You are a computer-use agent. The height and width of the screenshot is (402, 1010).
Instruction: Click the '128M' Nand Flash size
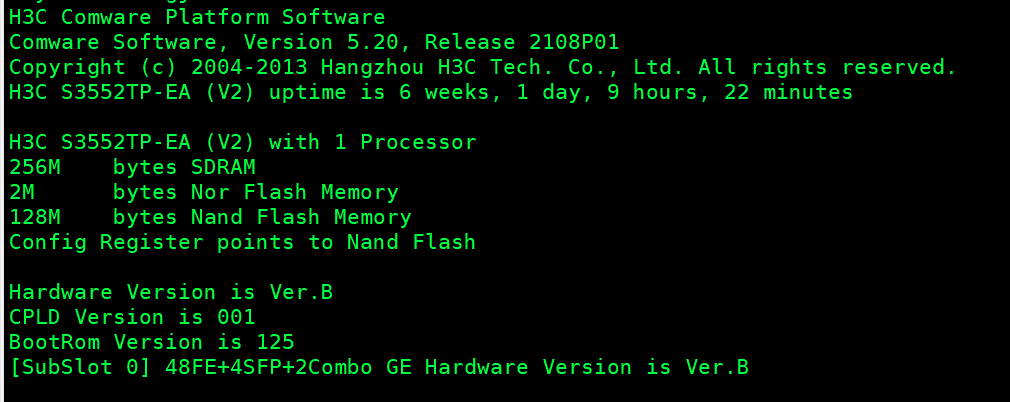(35, 217)
